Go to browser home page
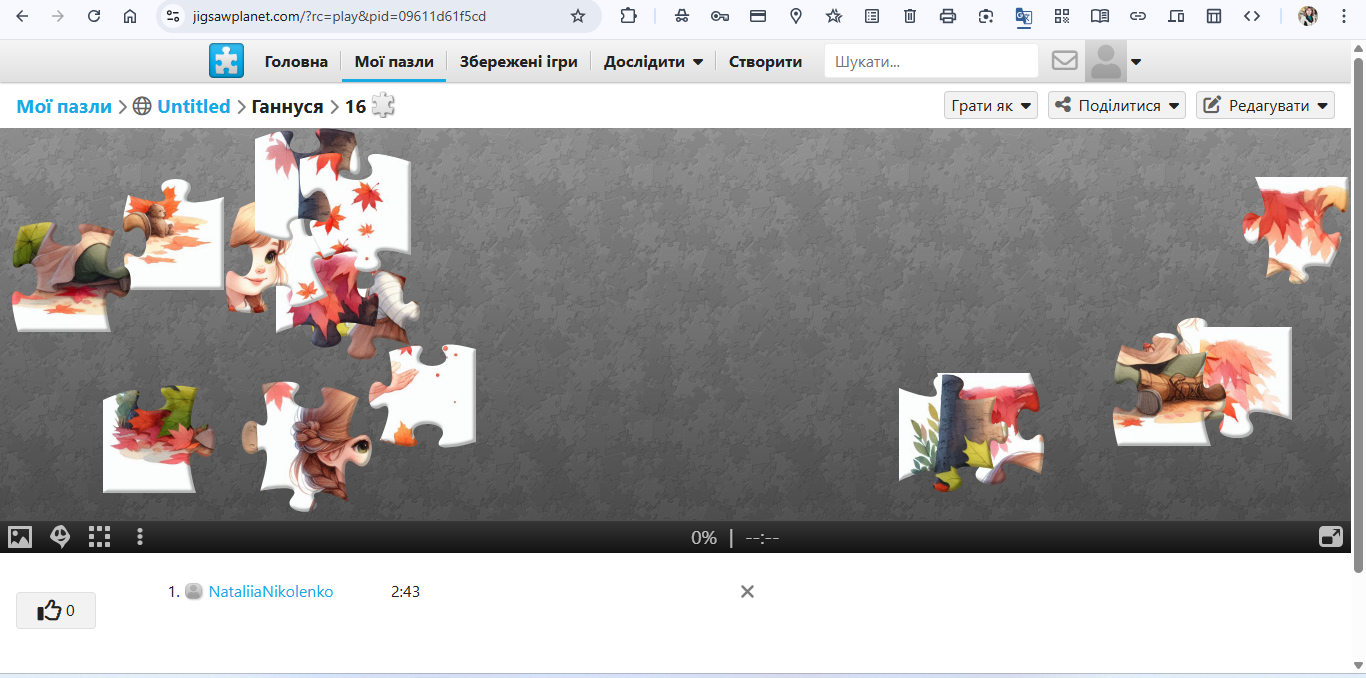The image size is (1366, 678). 130,16
